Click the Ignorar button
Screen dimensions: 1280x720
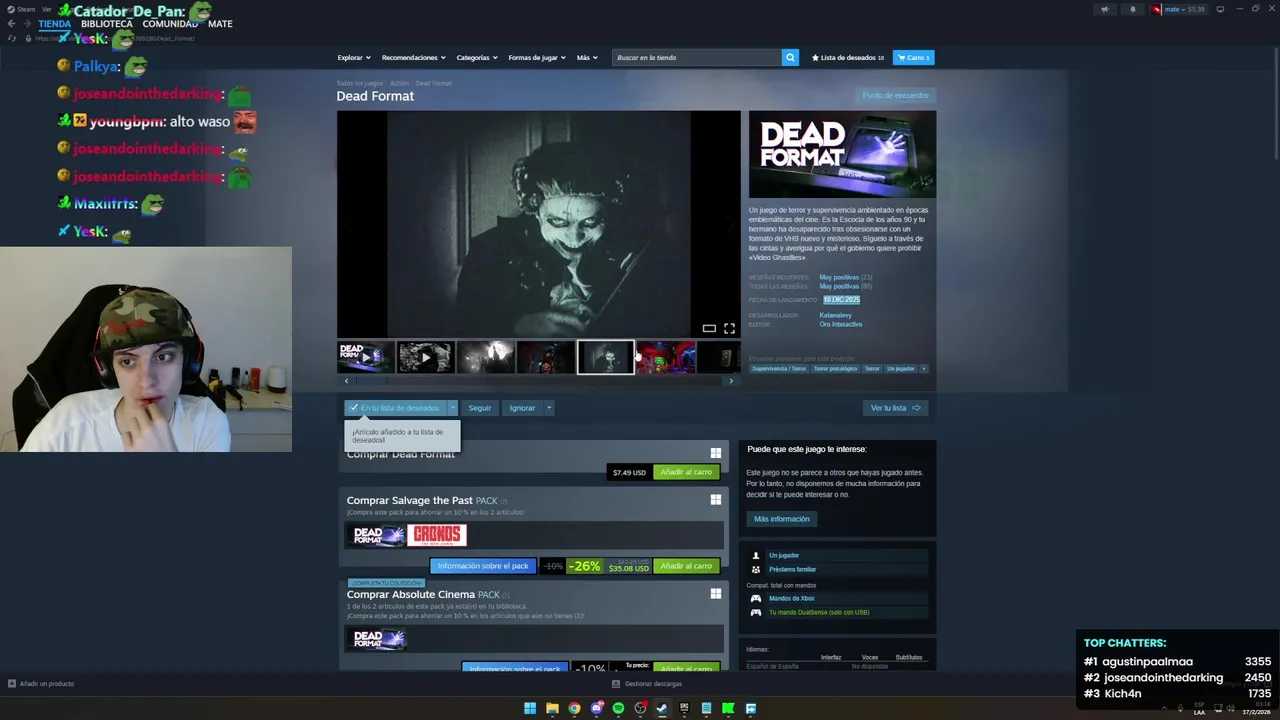(x=522, y=408)
